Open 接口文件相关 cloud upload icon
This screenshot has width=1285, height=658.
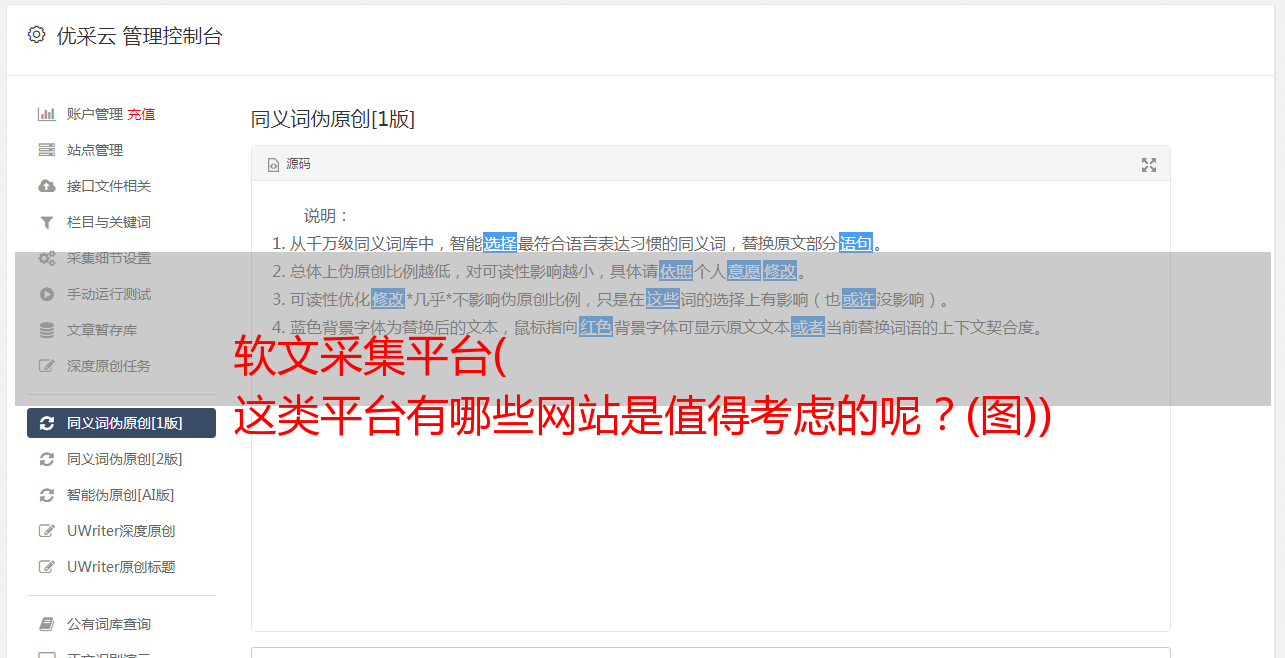tap(46, 186)
